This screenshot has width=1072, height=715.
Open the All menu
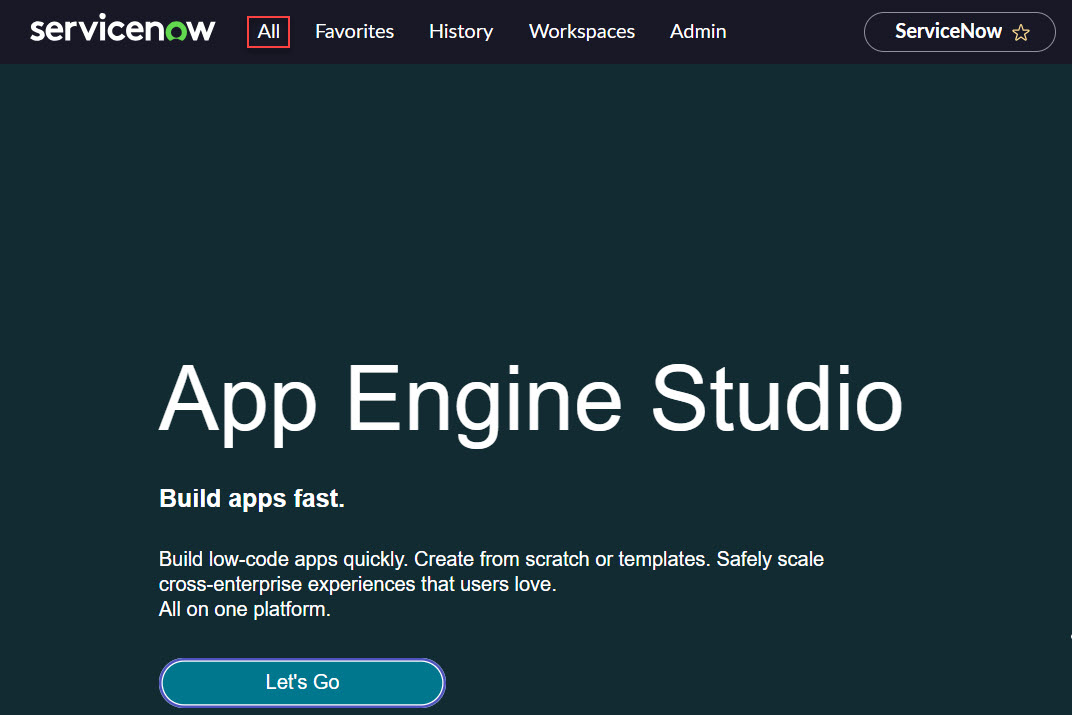pos(268,31)
